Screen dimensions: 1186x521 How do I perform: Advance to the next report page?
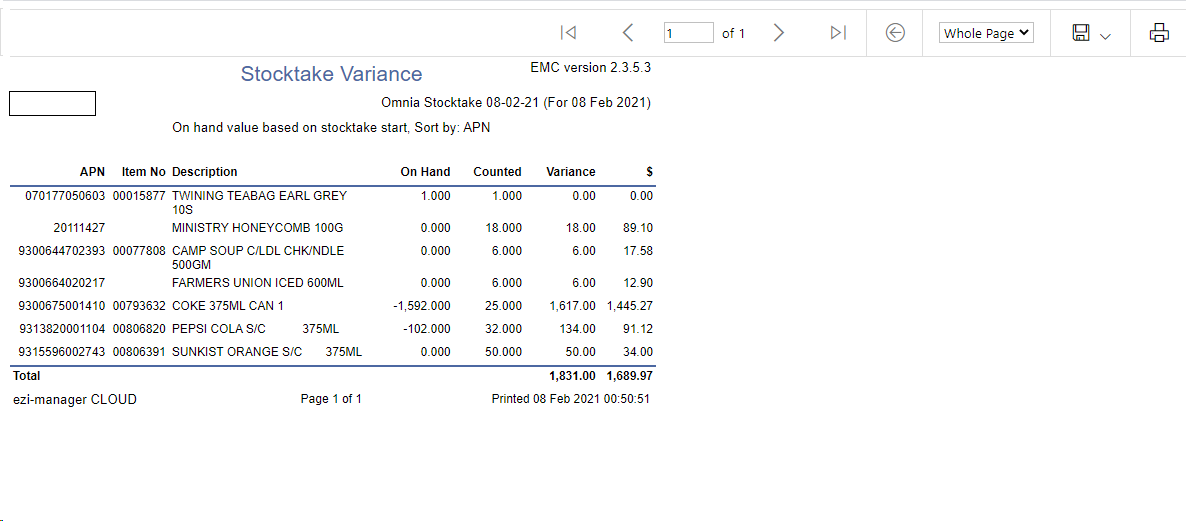(x=779, y=33)
